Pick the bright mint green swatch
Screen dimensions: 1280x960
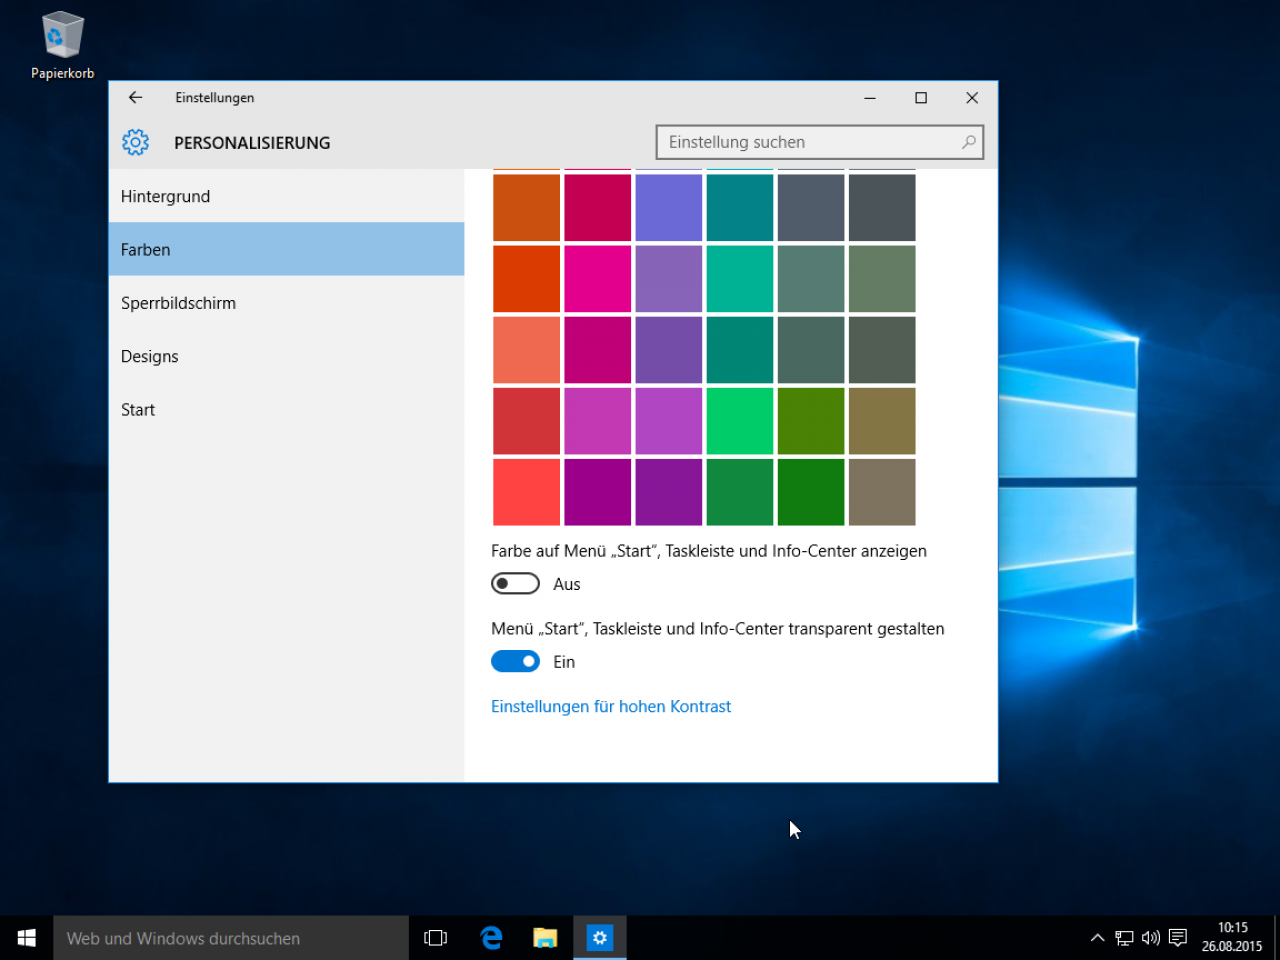[x=740, y=421]
